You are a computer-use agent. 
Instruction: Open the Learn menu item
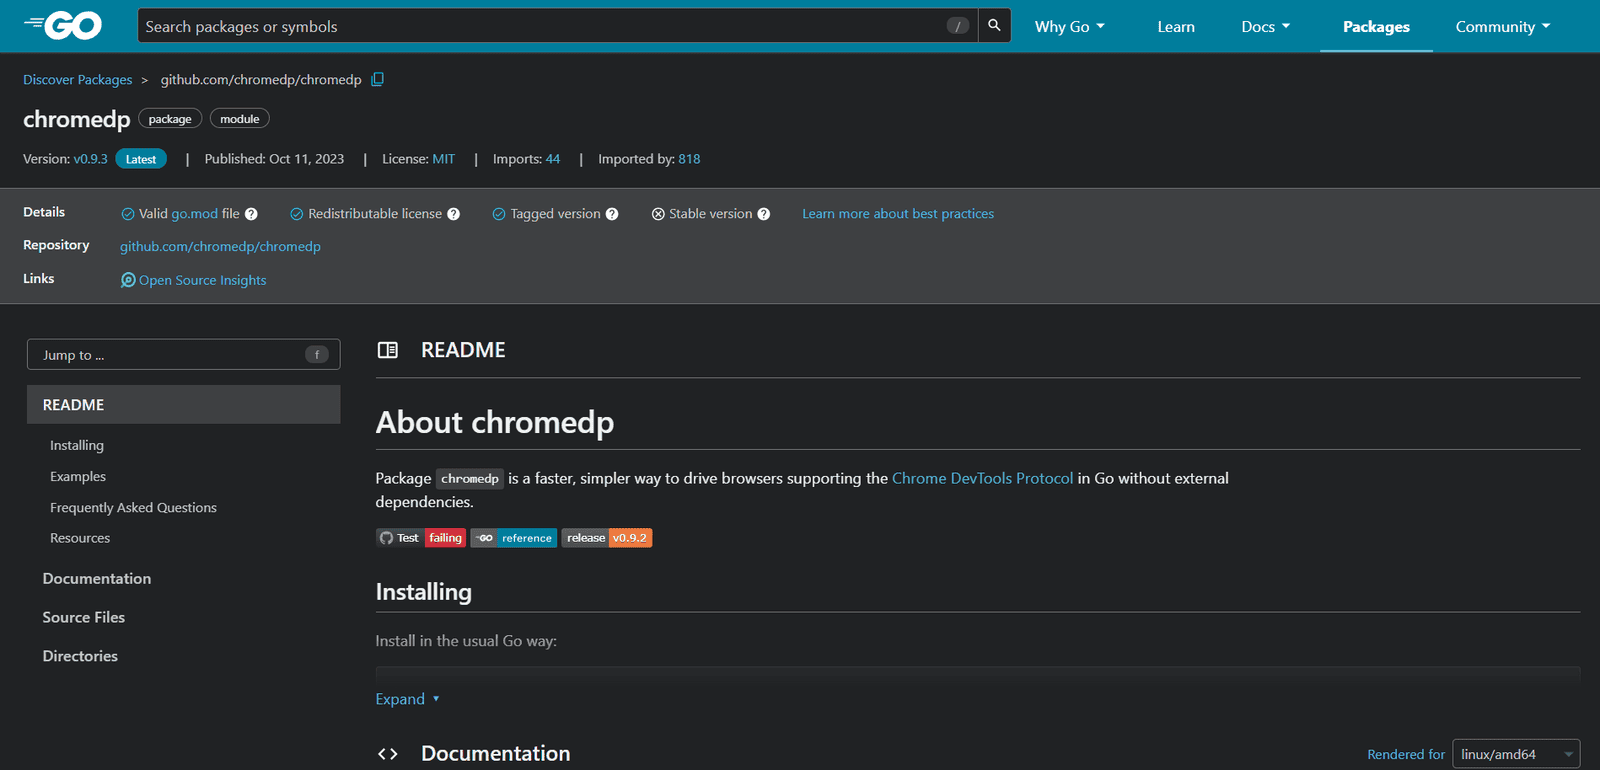(1176, 27)
